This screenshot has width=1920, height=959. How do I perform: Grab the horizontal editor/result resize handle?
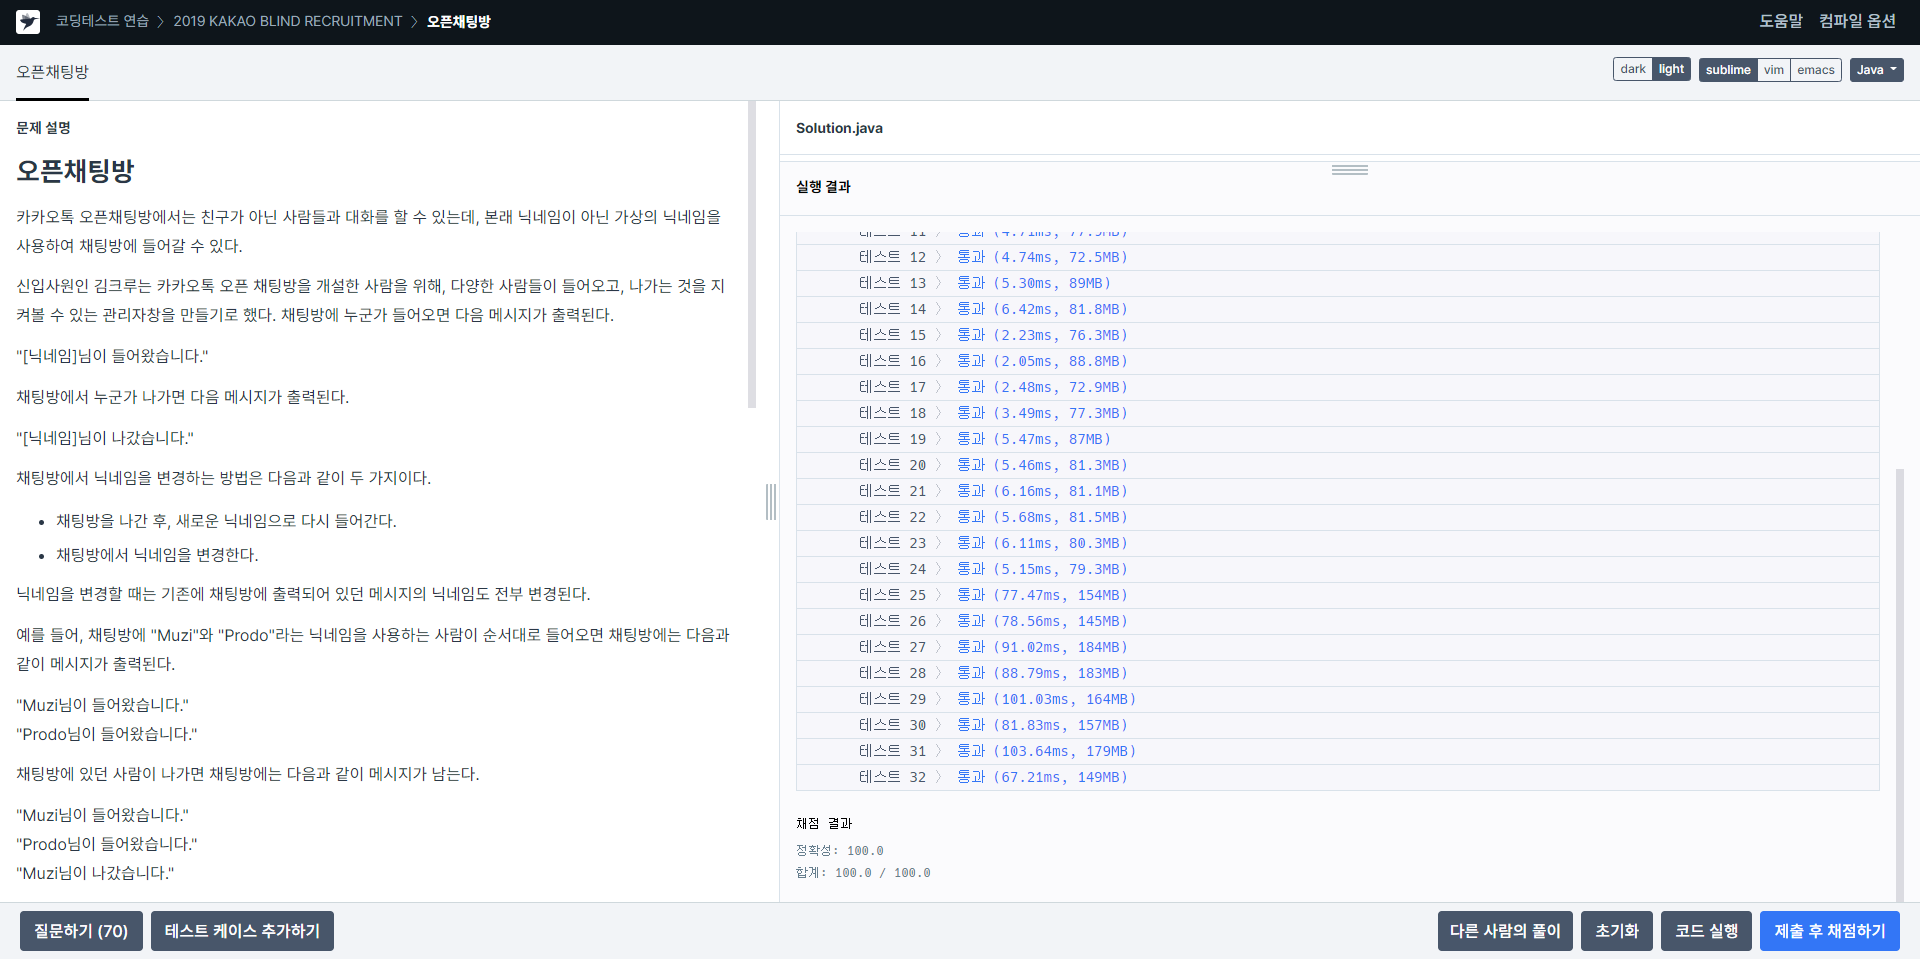1350,170
